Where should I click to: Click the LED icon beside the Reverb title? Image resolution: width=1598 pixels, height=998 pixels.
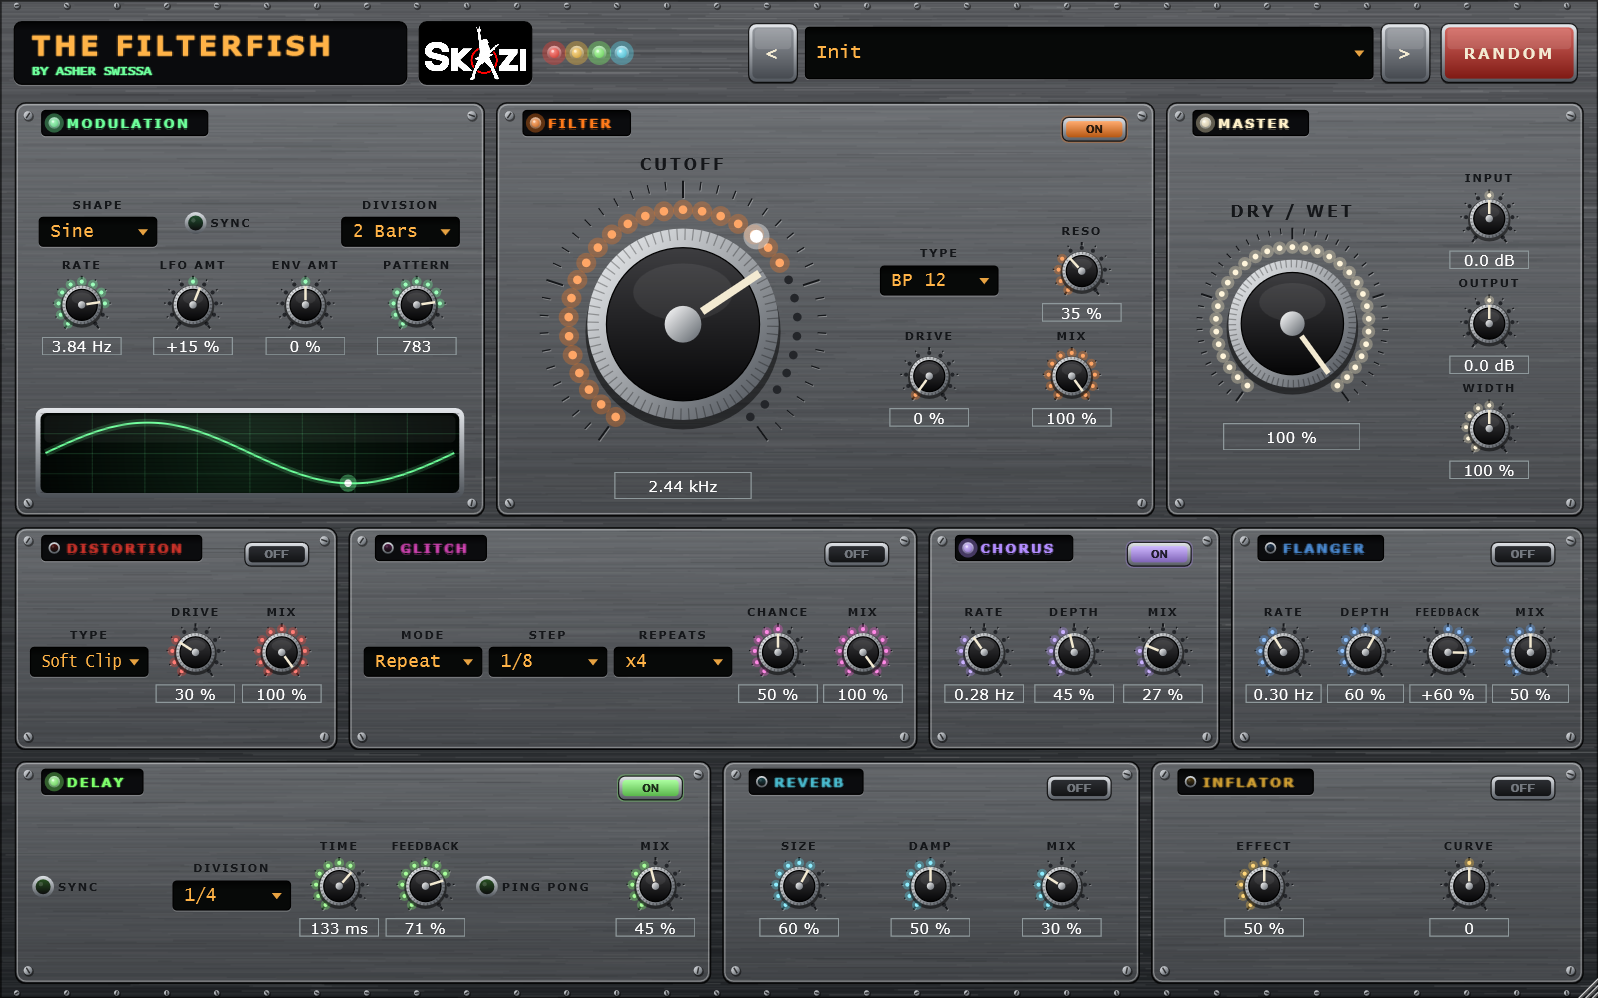tap(761, 782)
